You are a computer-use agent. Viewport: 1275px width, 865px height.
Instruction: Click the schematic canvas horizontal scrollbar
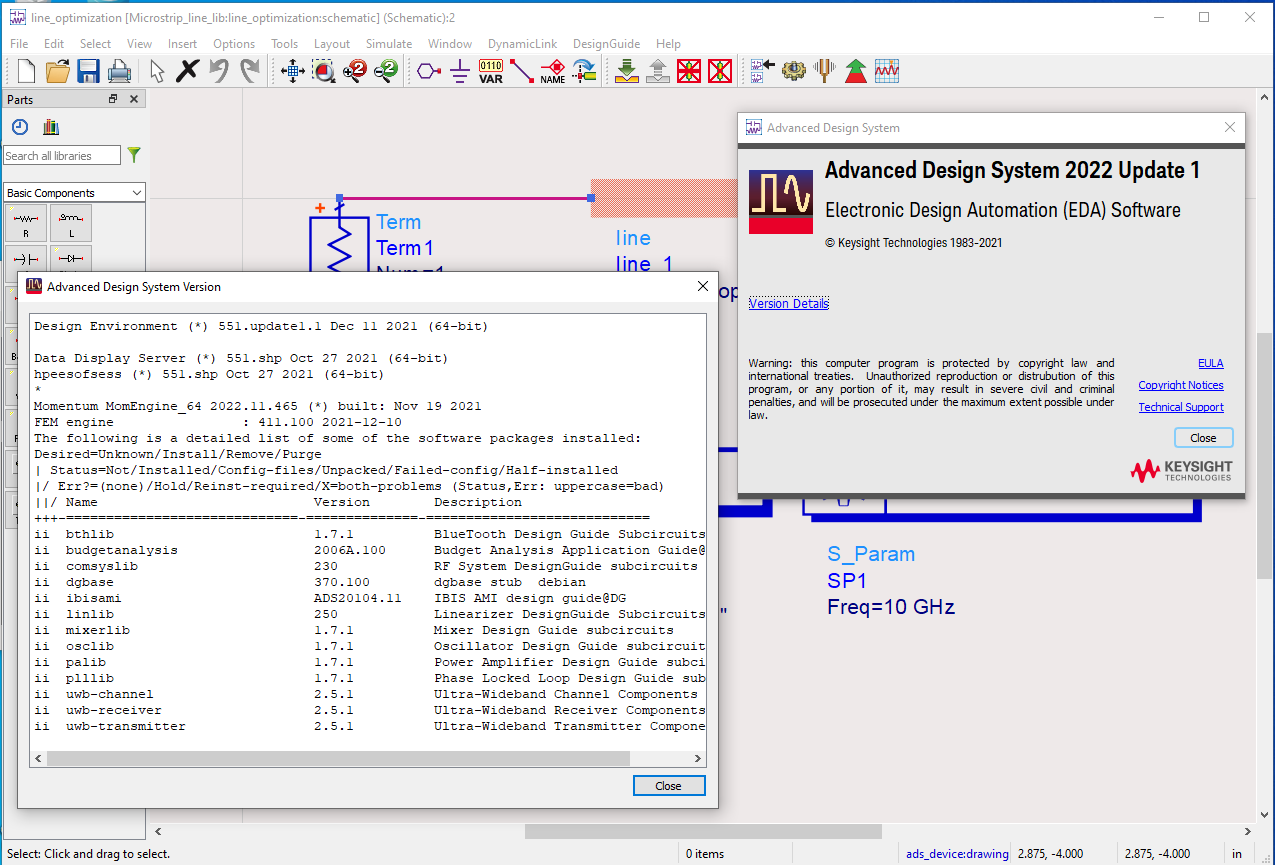pos(704,832)
